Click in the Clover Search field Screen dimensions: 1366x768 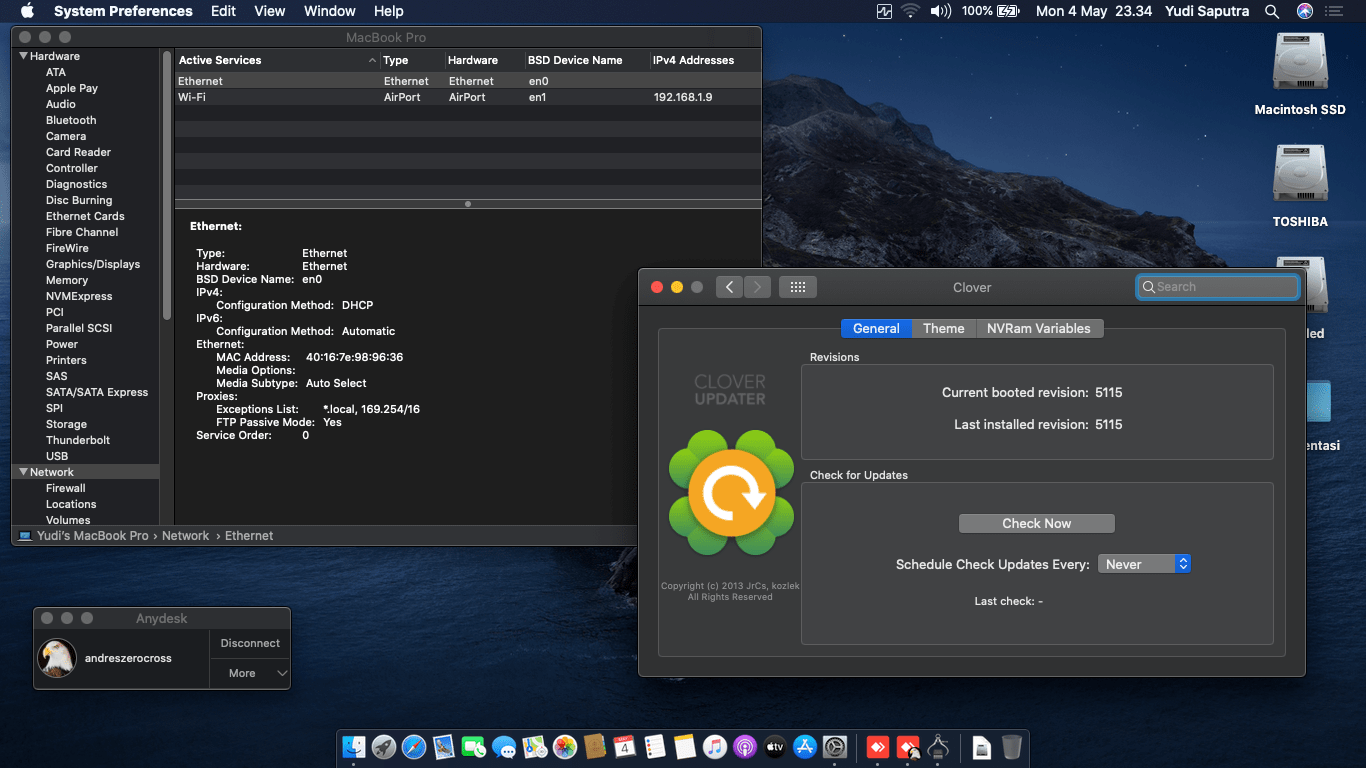(1218, 287)
